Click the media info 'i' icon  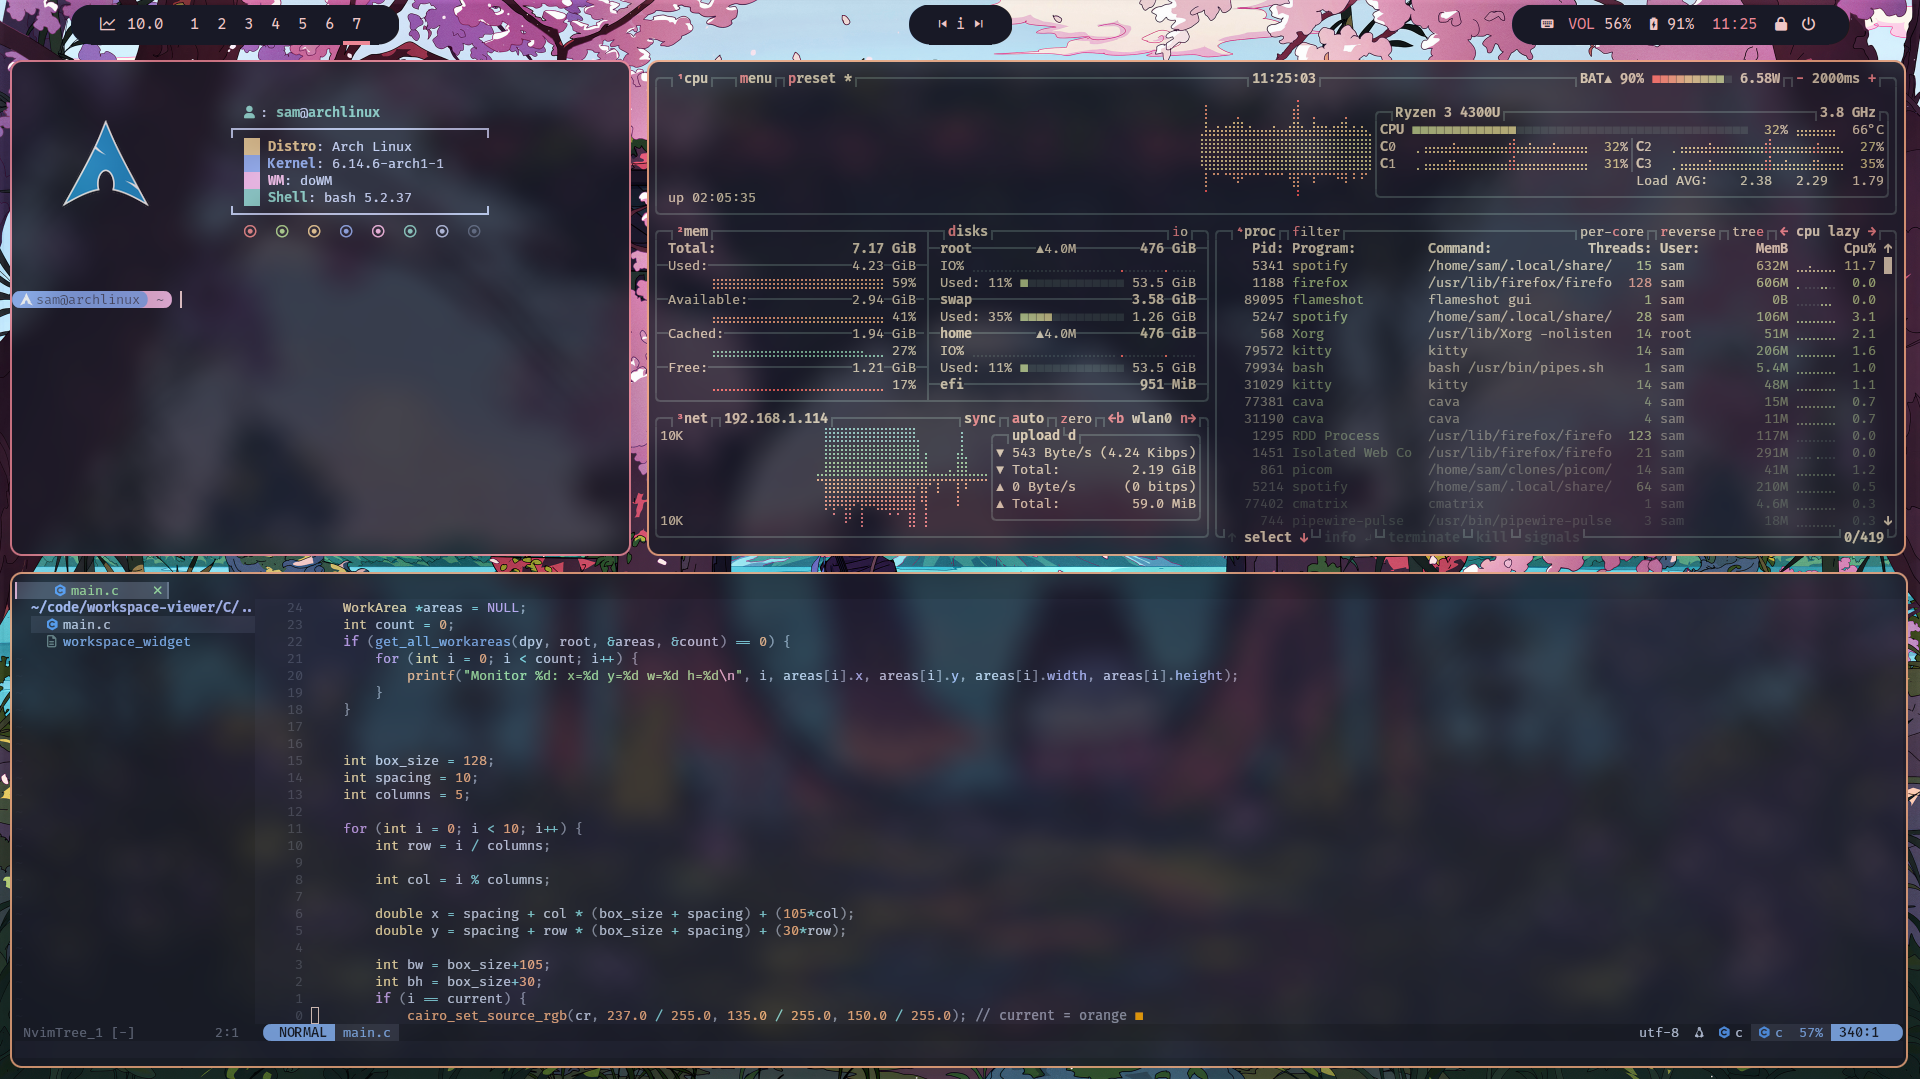960,24
